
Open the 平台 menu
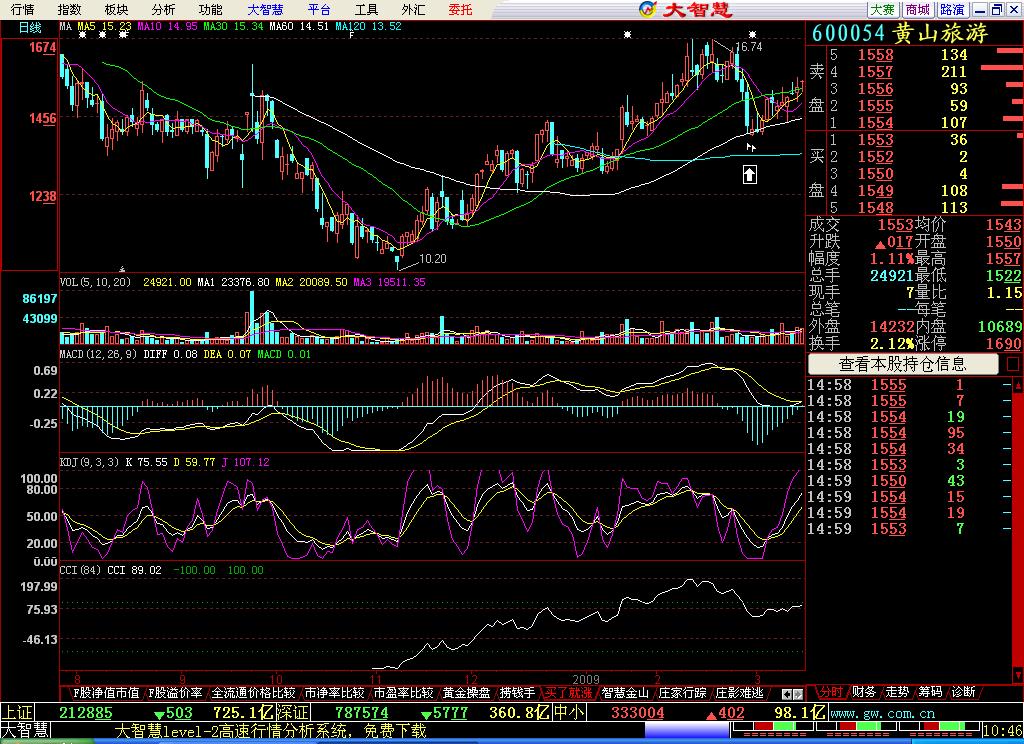click(x=319, y=10)
